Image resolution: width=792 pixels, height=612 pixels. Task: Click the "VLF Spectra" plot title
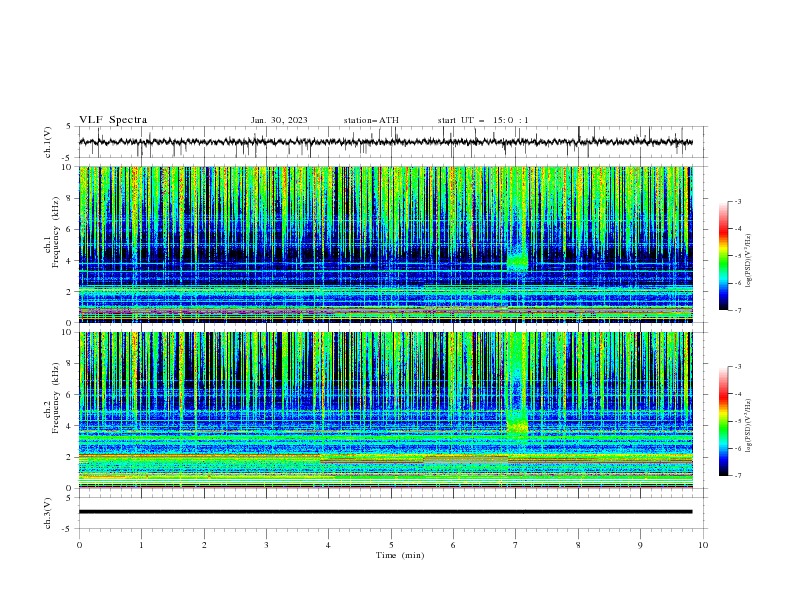tap(113, 120)
